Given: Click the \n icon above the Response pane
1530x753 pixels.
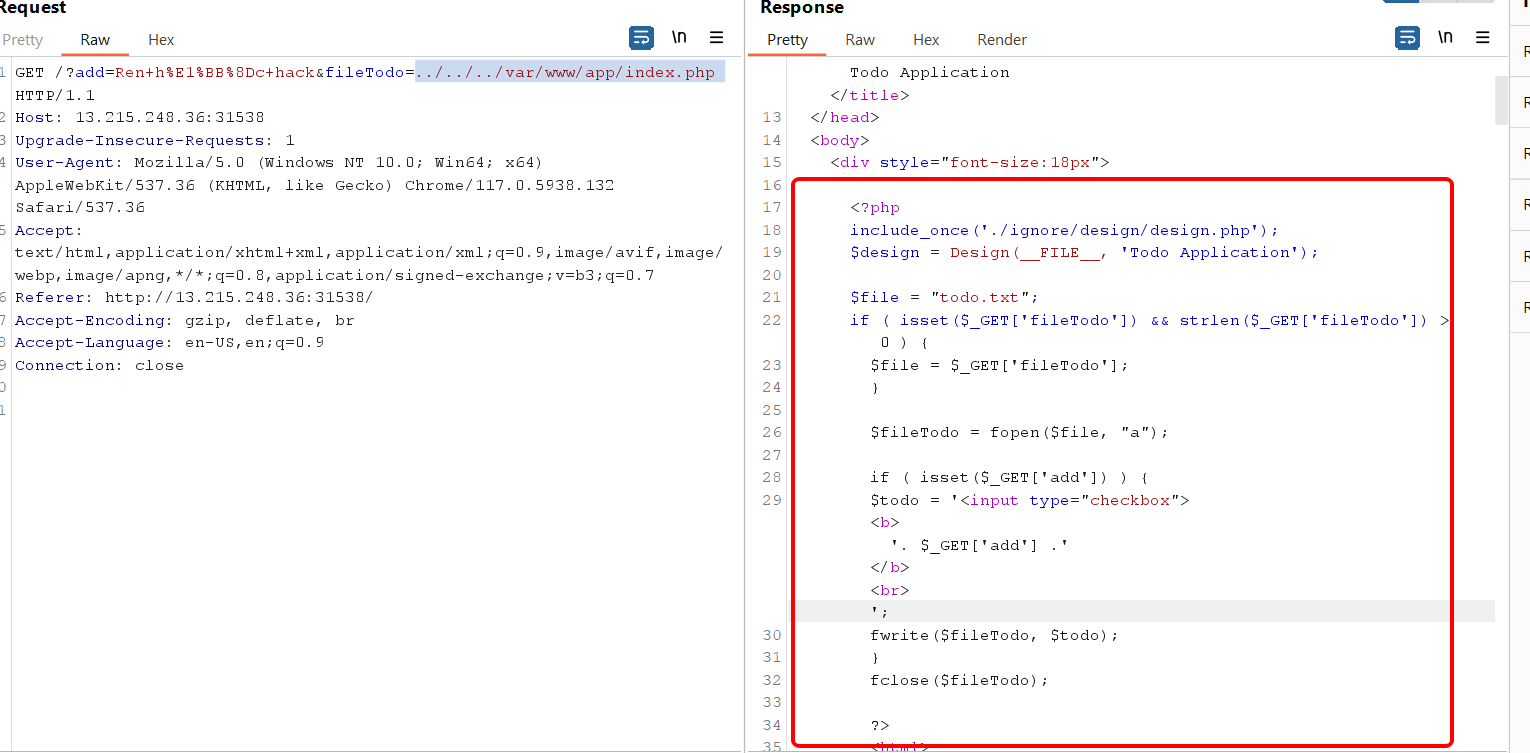Looking at the screenshot, I should coord(1445,36).
